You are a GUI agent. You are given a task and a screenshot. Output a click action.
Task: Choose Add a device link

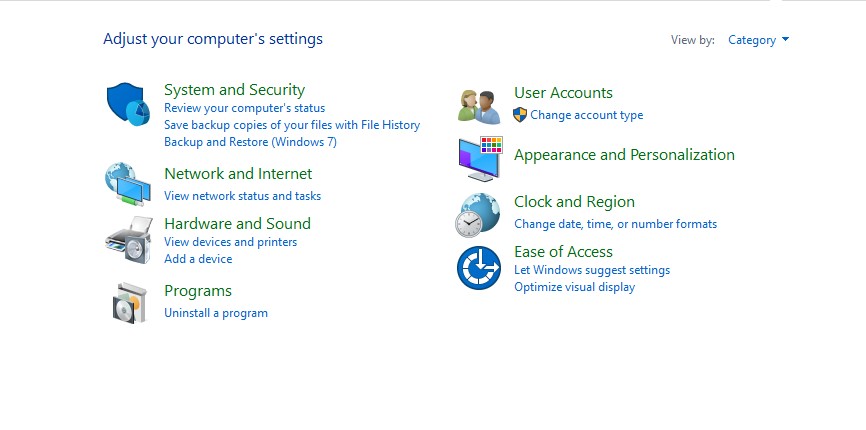tap(198, 259)
